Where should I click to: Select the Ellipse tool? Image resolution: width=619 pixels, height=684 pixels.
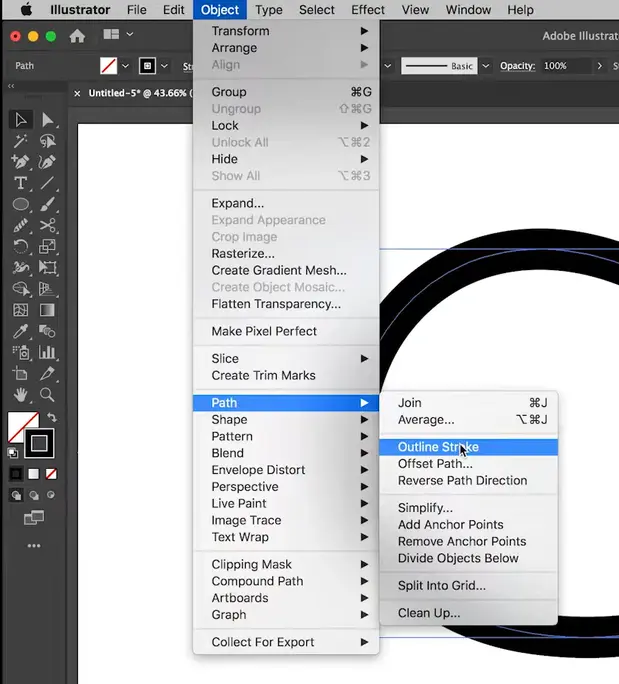[x=20, y=204]
